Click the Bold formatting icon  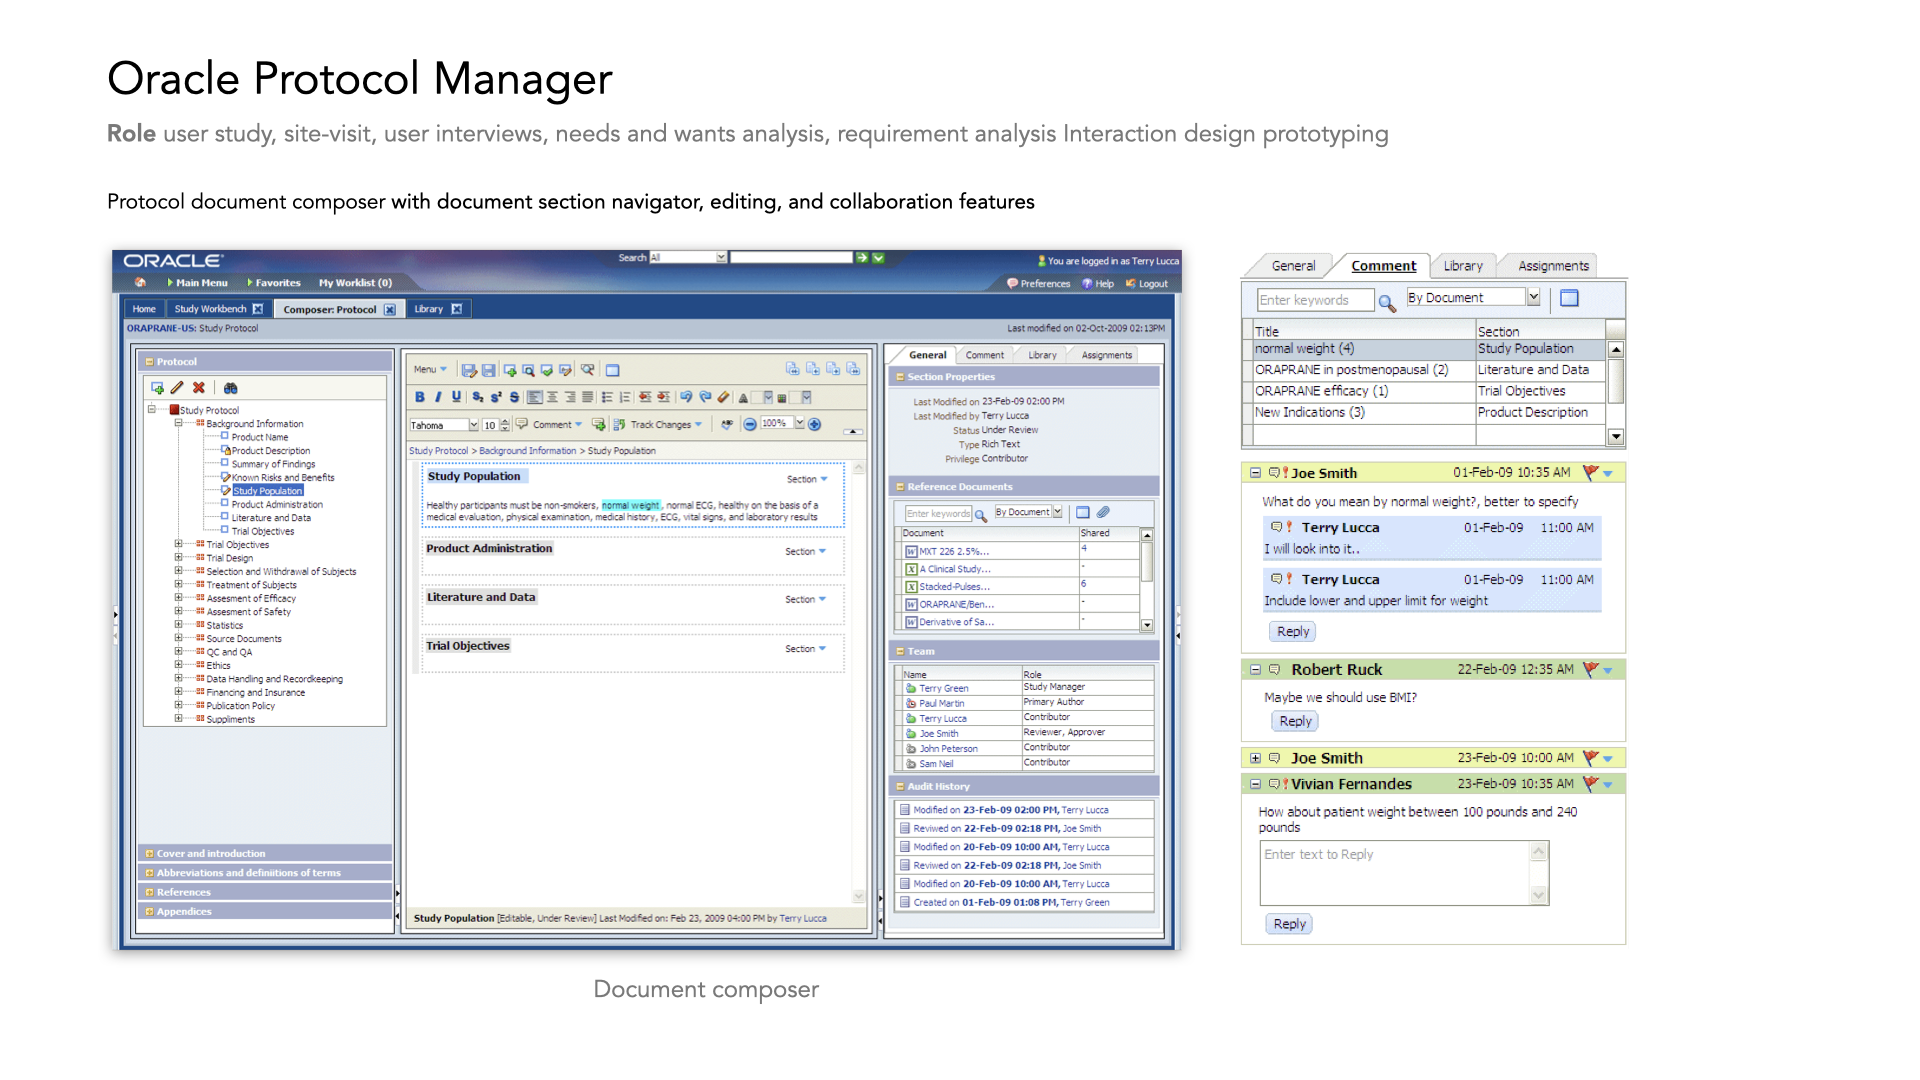420,398
